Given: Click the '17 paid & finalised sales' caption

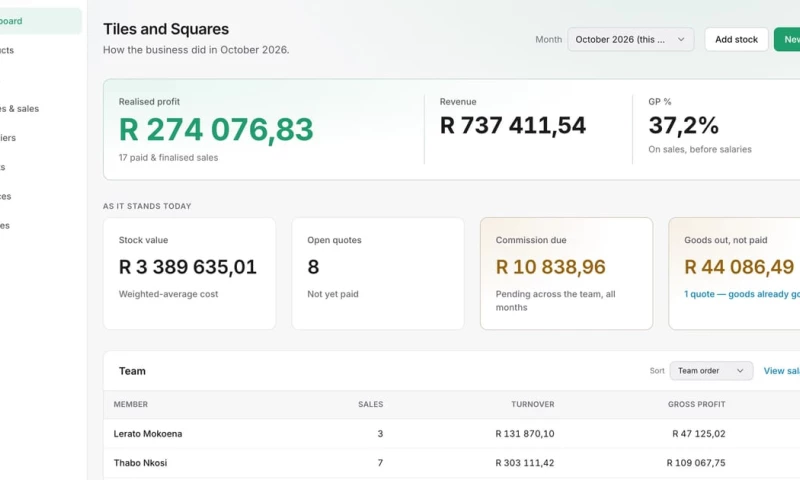Looking at the screenshot, I should (x=168, y=158).
